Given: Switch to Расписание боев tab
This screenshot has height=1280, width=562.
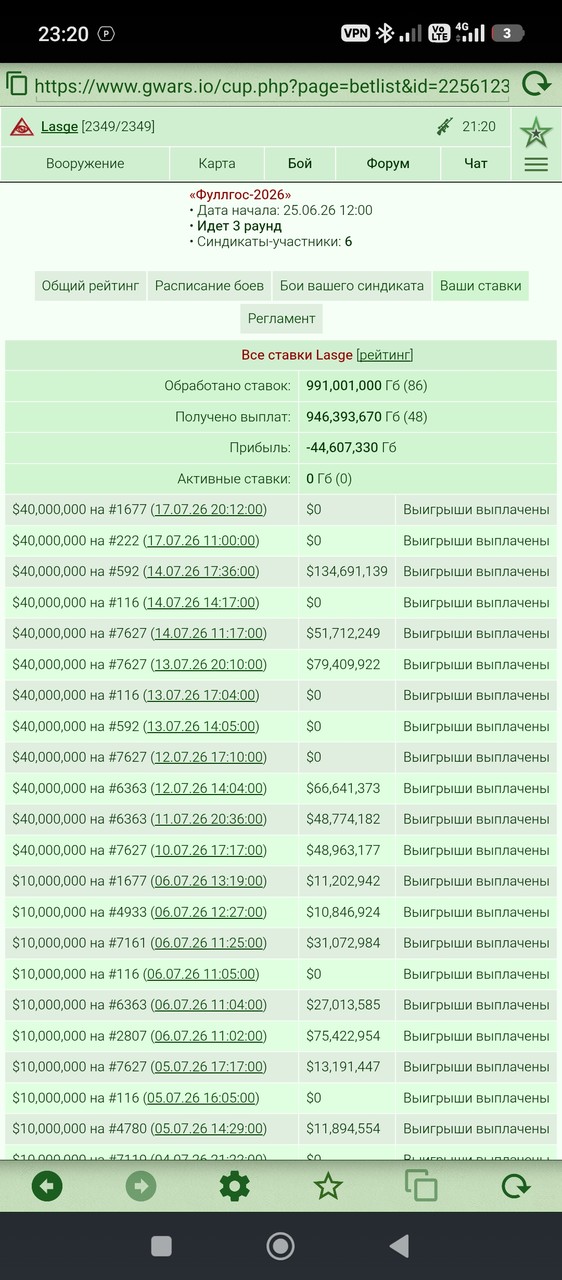Looking at the screenshot, I should [x=210, y=285].
